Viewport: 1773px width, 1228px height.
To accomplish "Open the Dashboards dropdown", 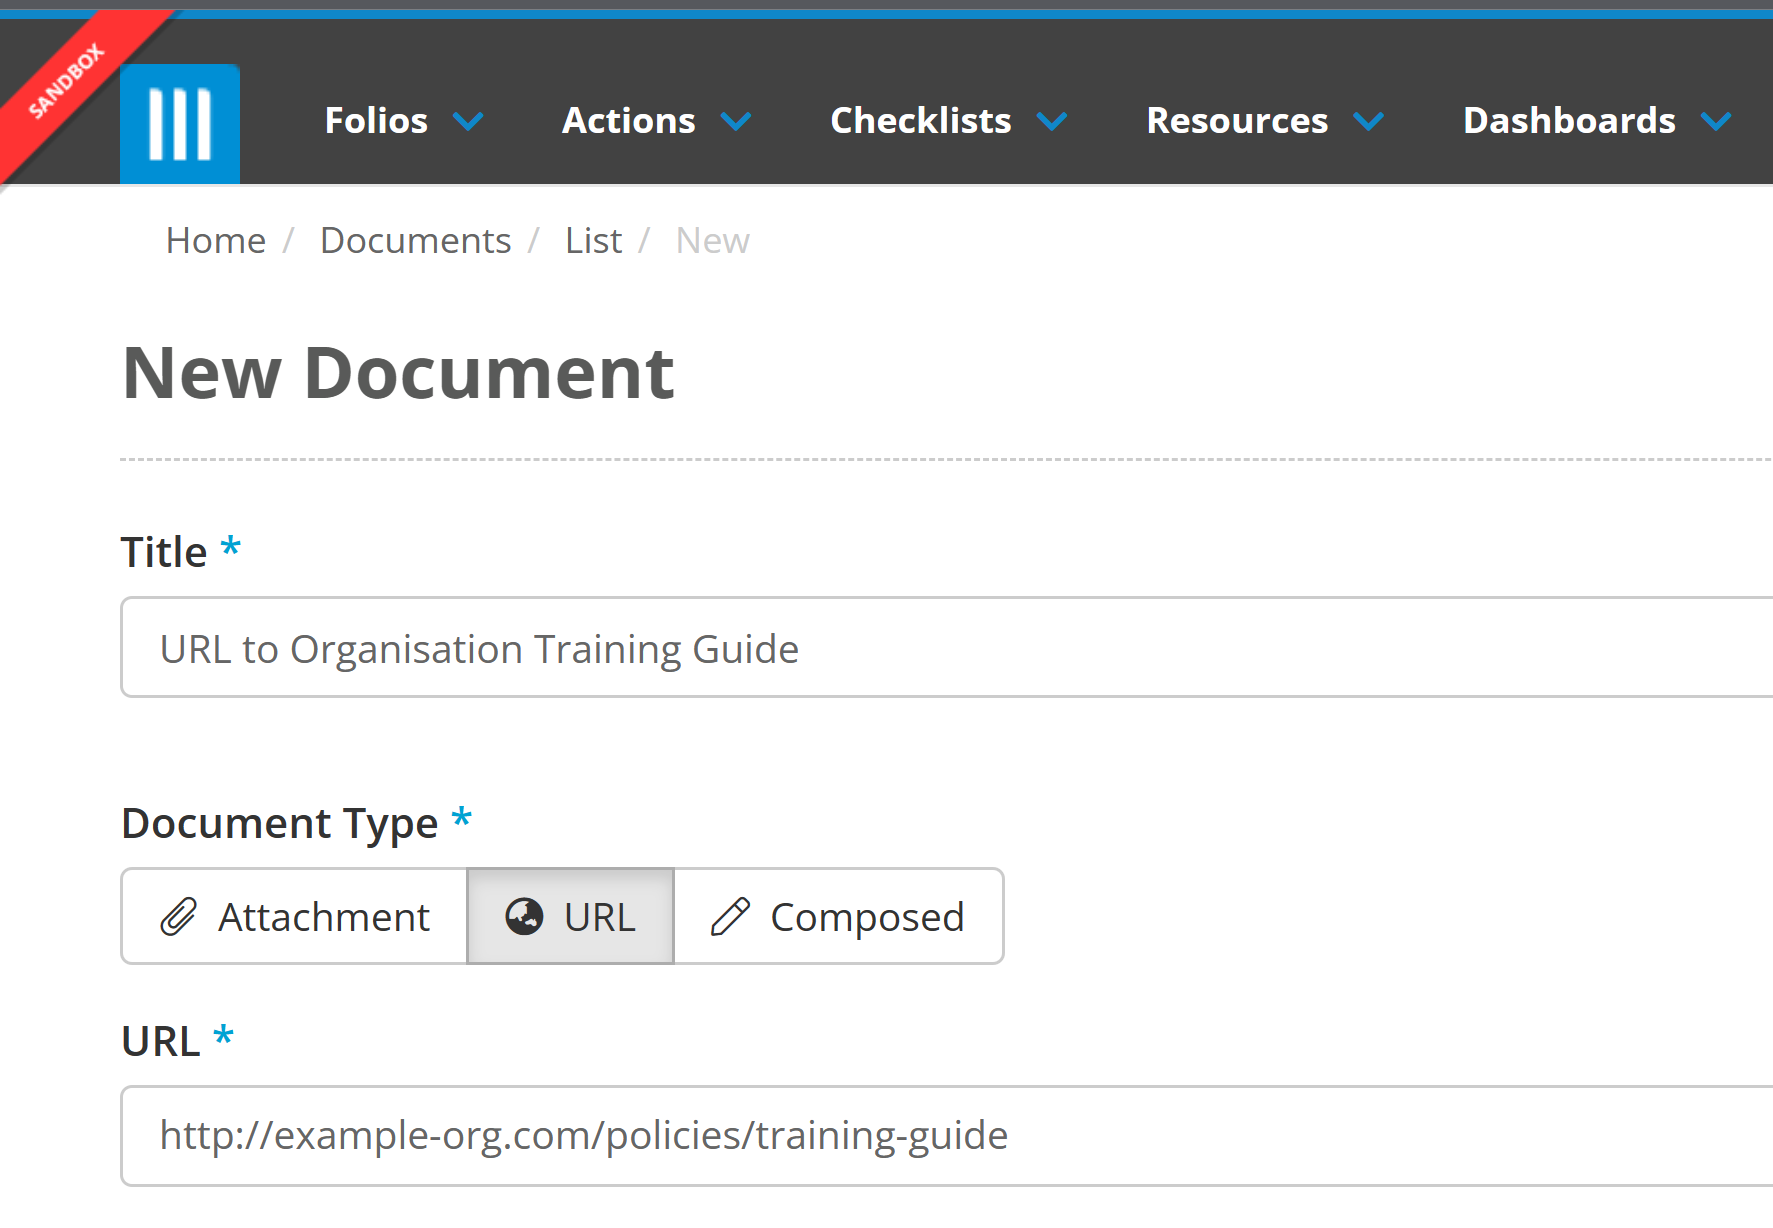I will (1568, 120).
